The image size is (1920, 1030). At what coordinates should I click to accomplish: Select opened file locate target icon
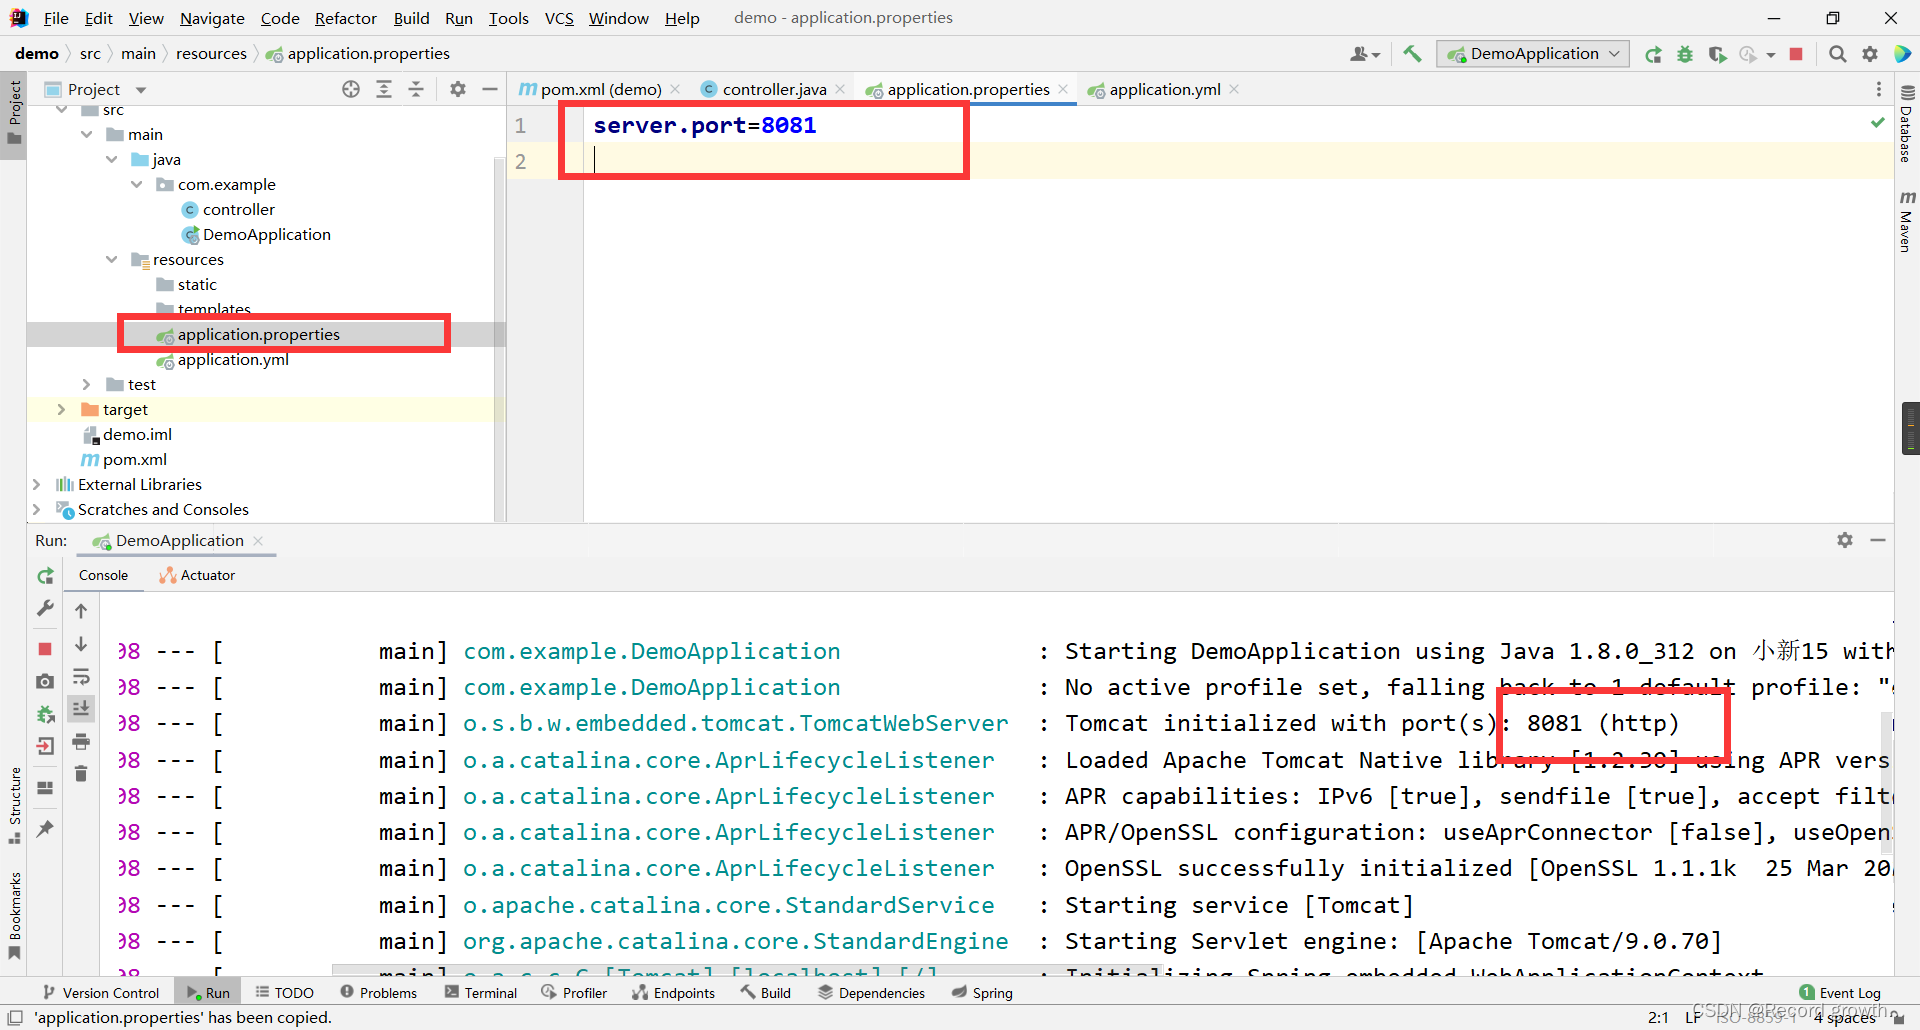coord(351,89)
